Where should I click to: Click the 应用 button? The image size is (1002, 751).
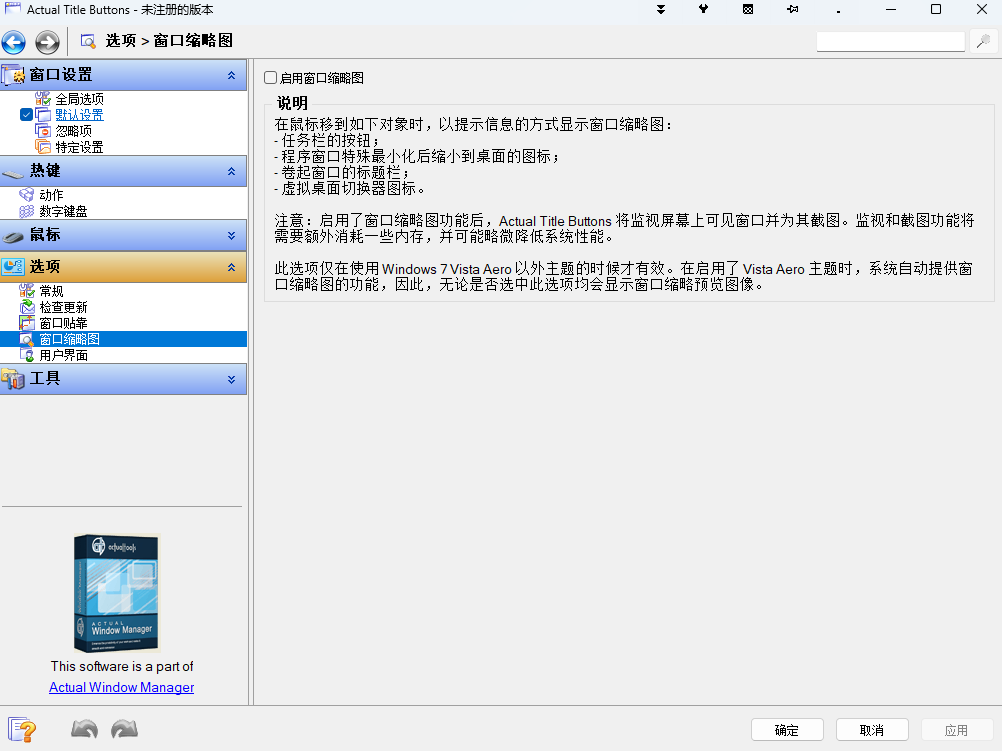(x=957, y=730)
